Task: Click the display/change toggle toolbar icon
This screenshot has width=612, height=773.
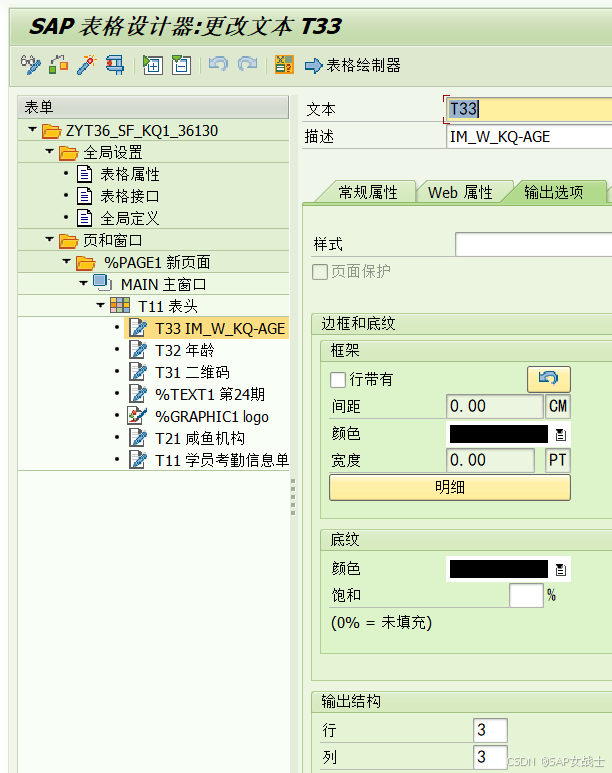Action: (31, 65)
